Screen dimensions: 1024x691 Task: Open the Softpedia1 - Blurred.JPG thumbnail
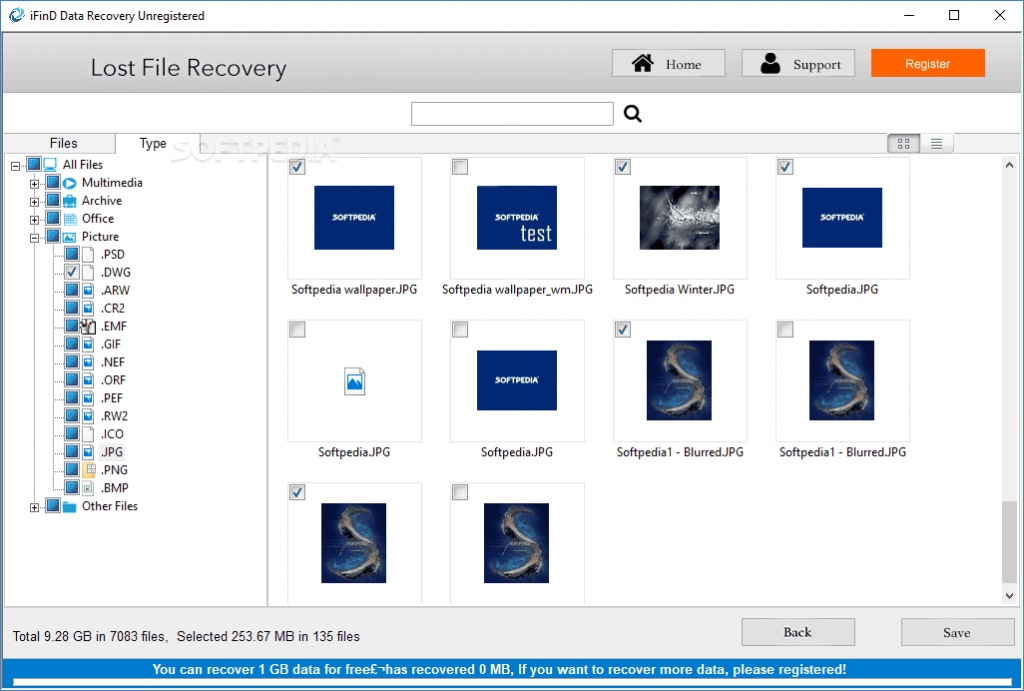[679, 380]
